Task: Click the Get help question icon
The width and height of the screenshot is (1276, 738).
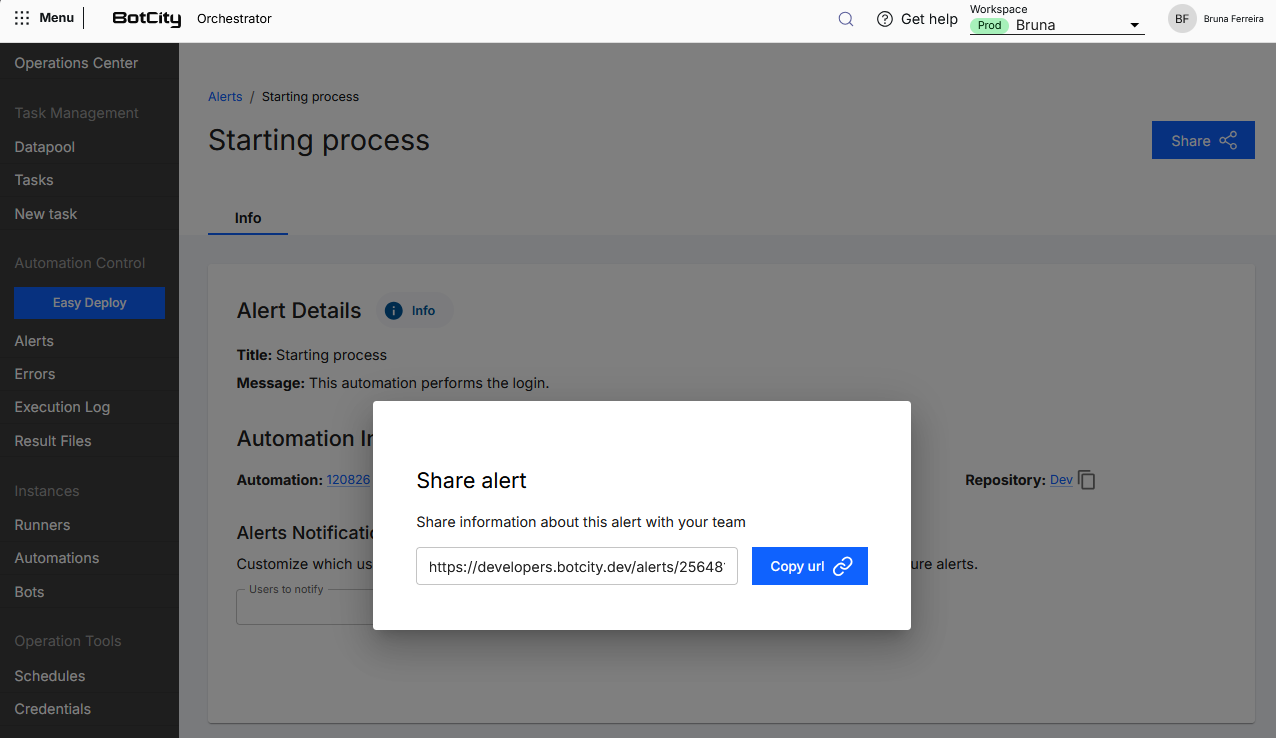Action: pyautogui.click(x=884, y=19)
